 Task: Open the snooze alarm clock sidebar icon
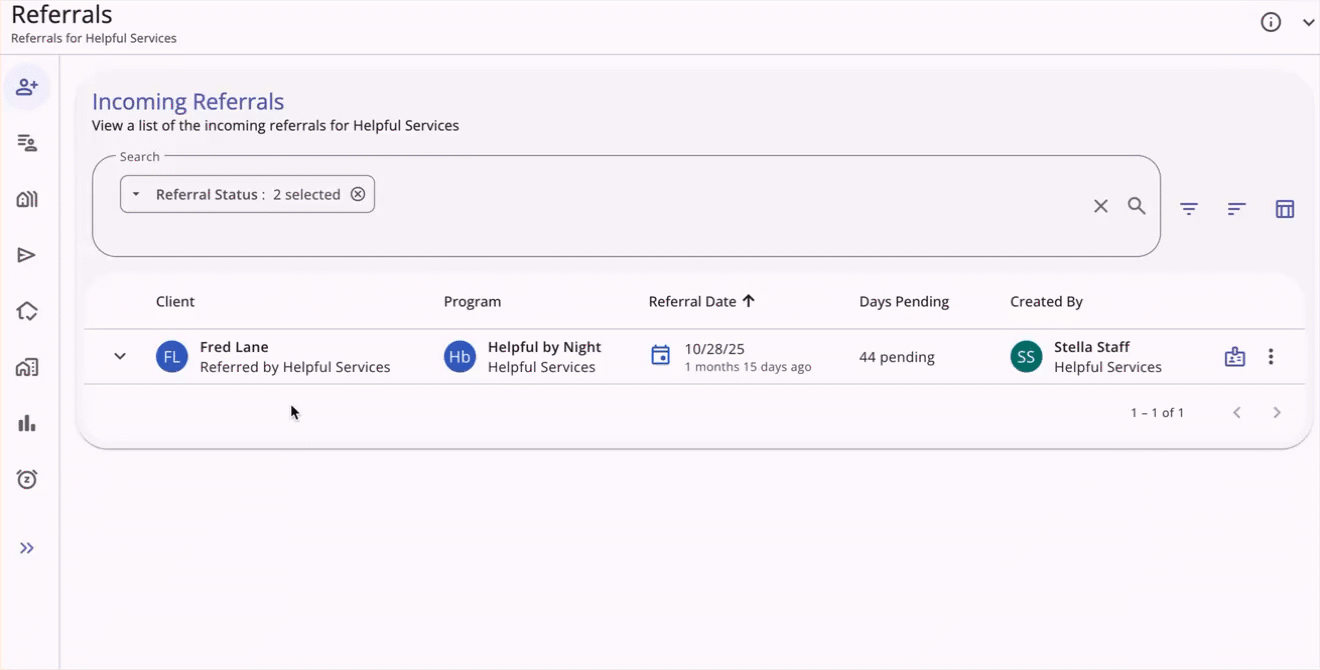[x=27, y=479]
